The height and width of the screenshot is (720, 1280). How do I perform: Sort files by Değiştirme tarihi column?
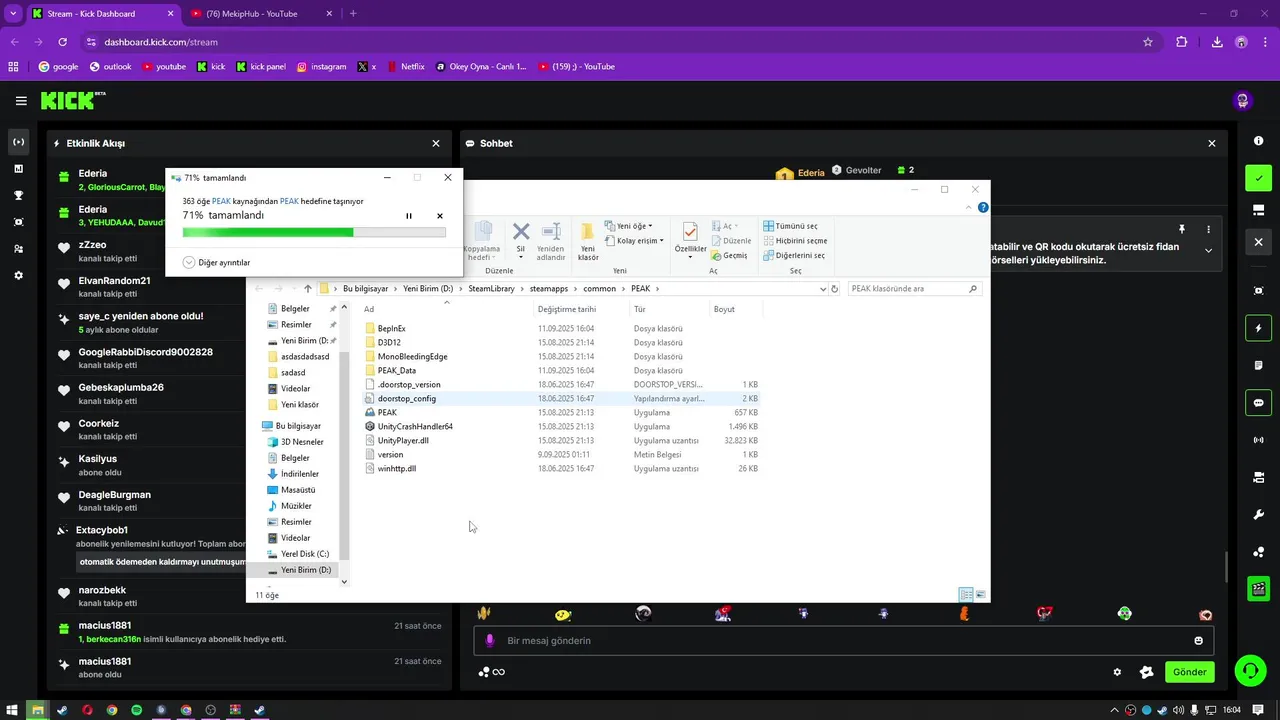[x=567, y=309]
